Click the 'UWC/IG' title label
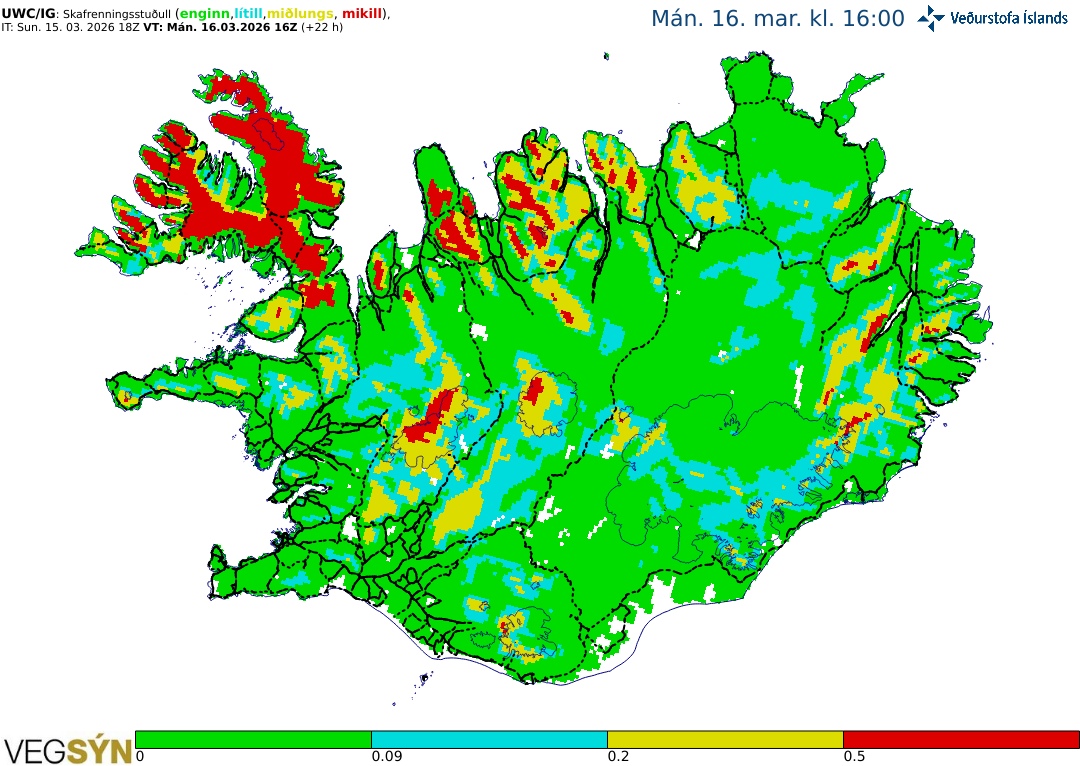 coord(28,14)
